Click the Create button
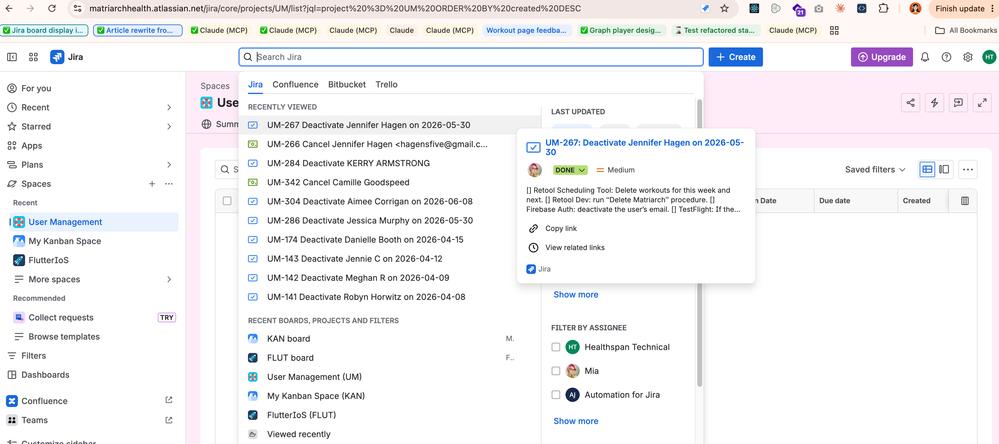This screenshot has width=999, height=444. 736,57
